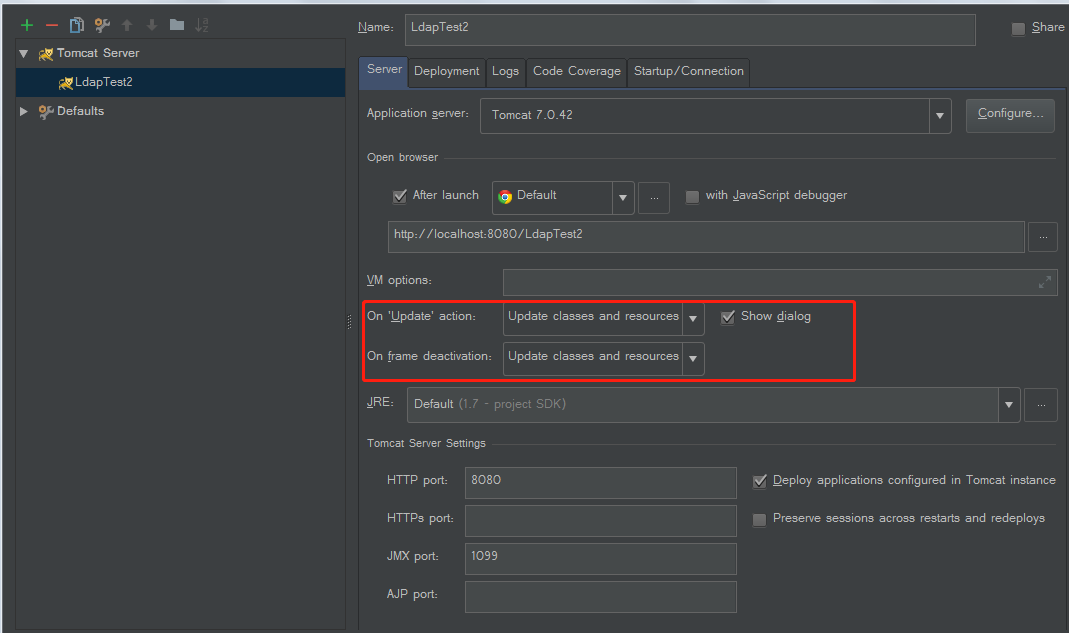This screenshot has width=1069, height=633.
Task: Open the JRE dropdown
Action: click(x=1009, y=405)
